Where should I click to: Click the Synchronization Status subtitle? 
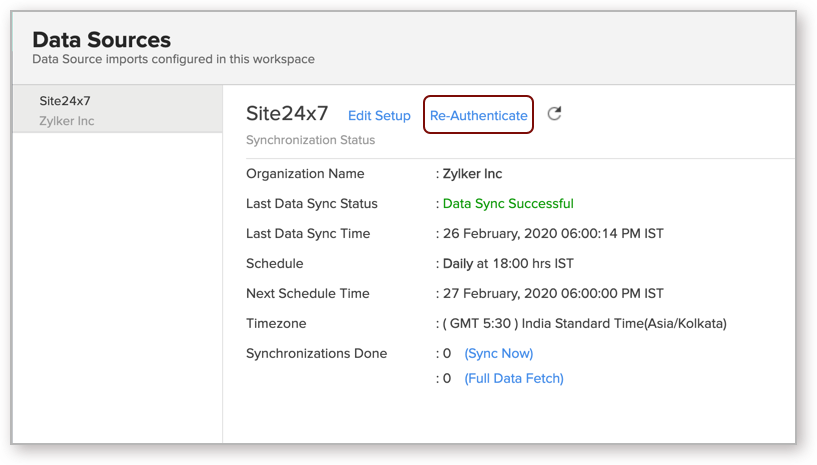[x=310, y=140]
